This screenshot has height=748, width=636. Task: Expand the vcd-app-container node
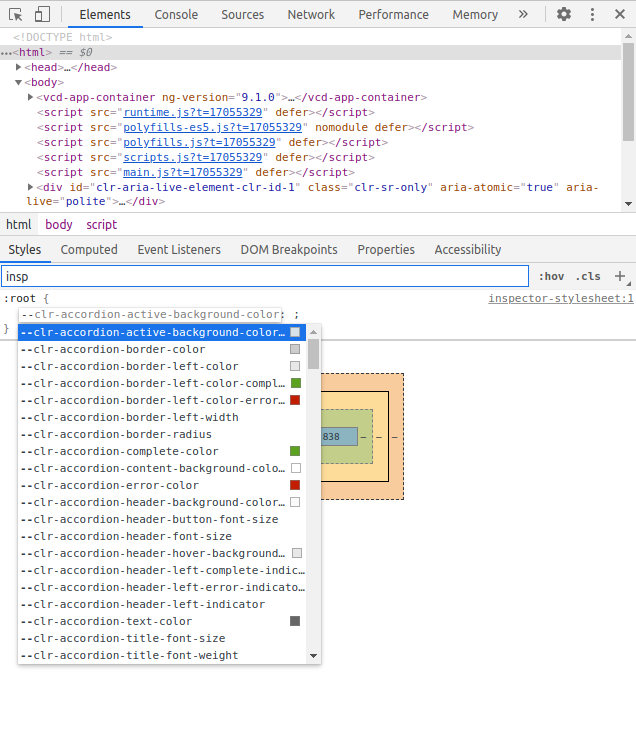coord(31,97)
